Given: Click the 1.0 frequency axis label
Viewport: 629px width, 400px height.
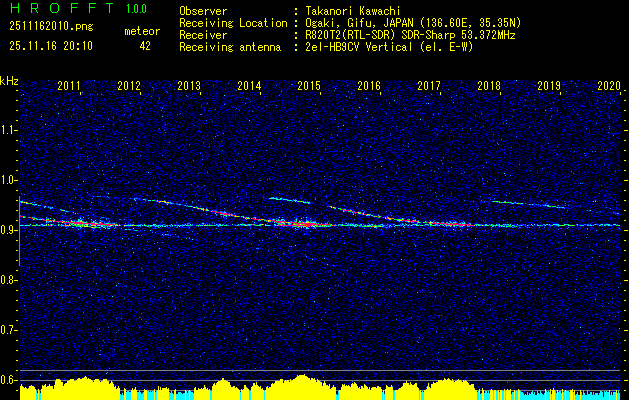Looking at the screenshot, I should [x=8, y=180].
